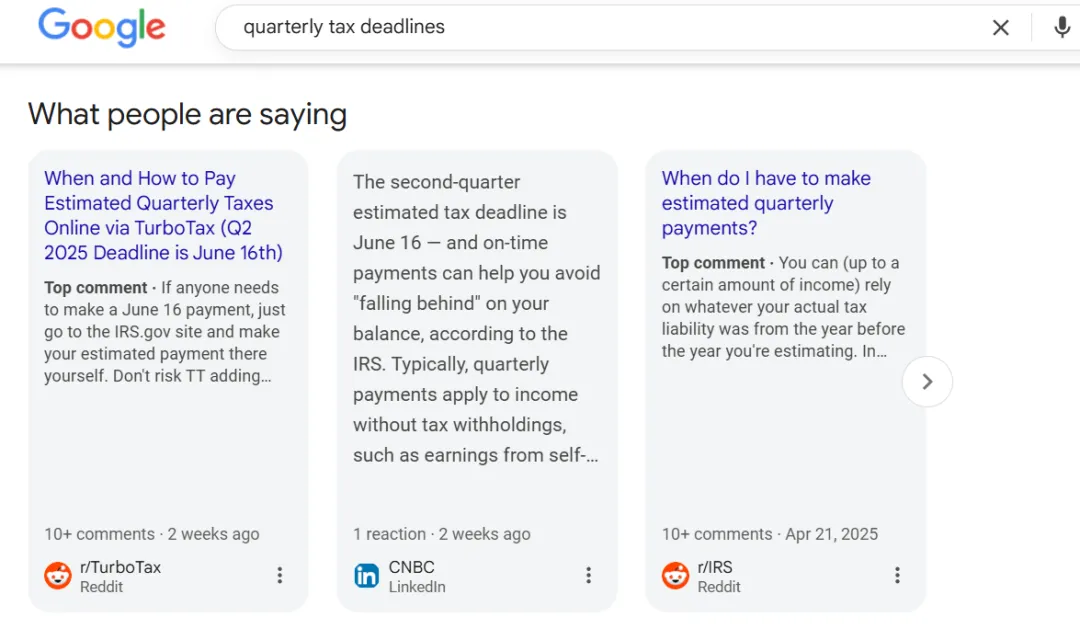Screen dimensions: 1080x640
Task: Open three-dot menu on the r/TurboTax card
Action: [280, 575]
